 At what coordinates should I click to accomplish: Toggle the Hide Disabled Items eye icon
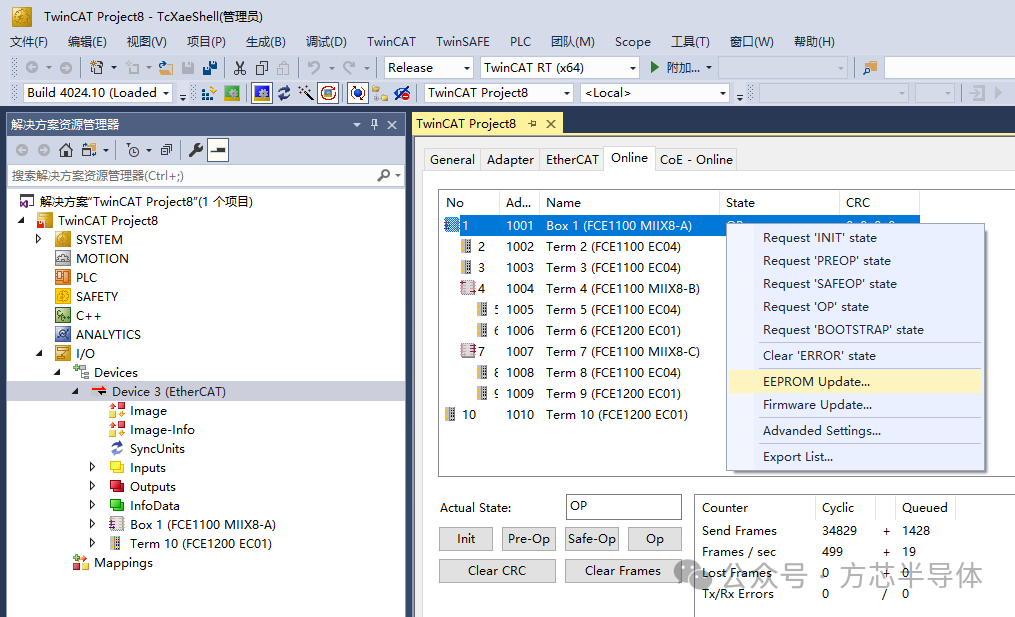pyautogui.click(x=402, y=93)
